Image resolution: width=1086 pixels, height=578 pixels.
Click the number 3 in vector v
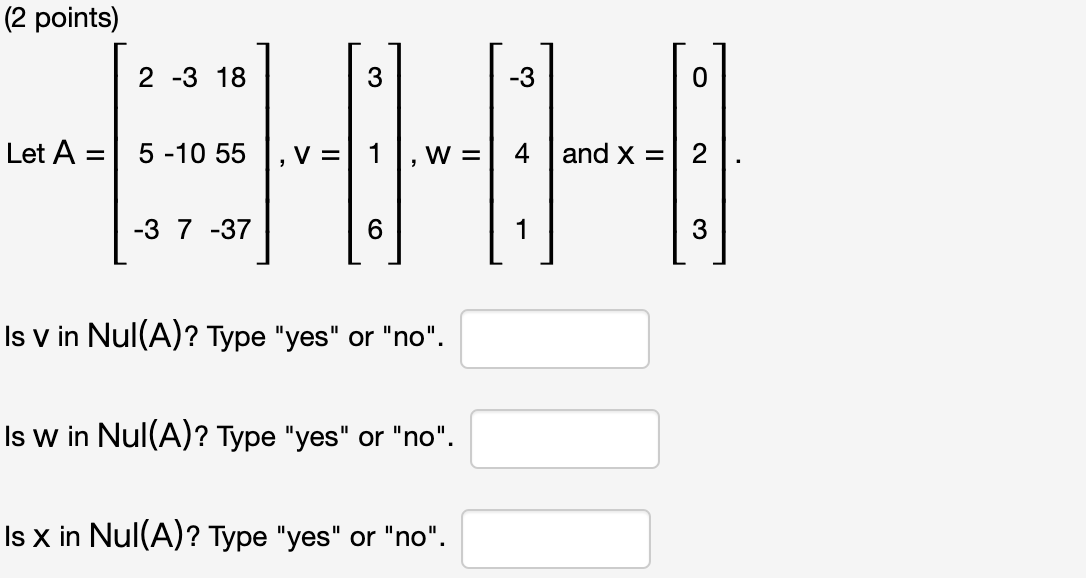pyautogui.click(x=375, y=76)
